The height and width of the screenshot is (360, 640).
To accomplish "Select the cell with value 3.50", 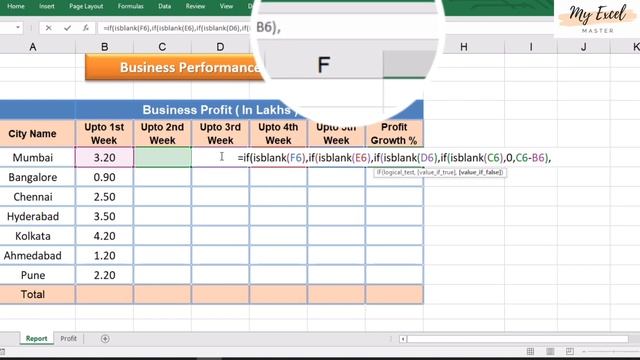I will [x=104, y=216].
